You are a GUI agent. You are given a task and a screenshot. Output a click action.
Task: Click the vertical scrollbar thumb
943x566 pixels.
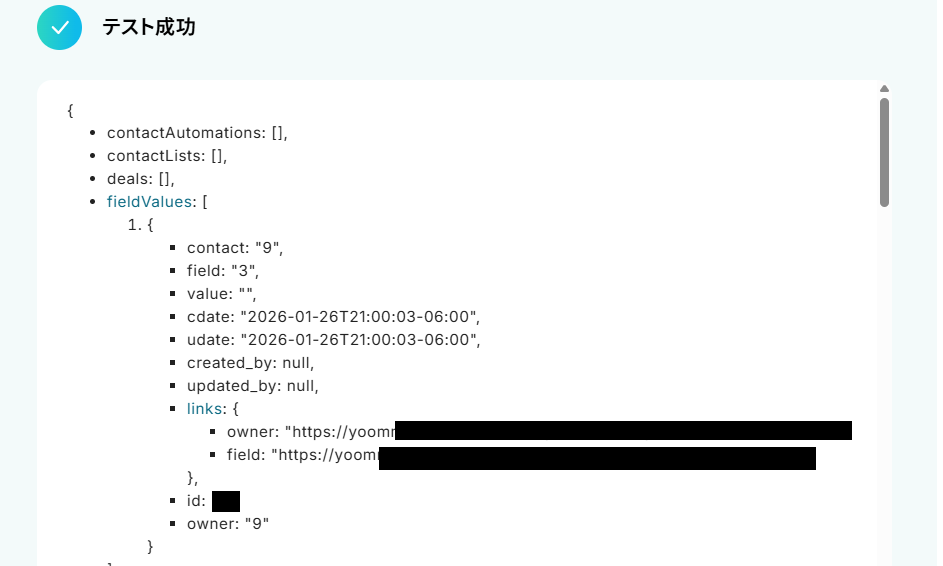(884, 153)
